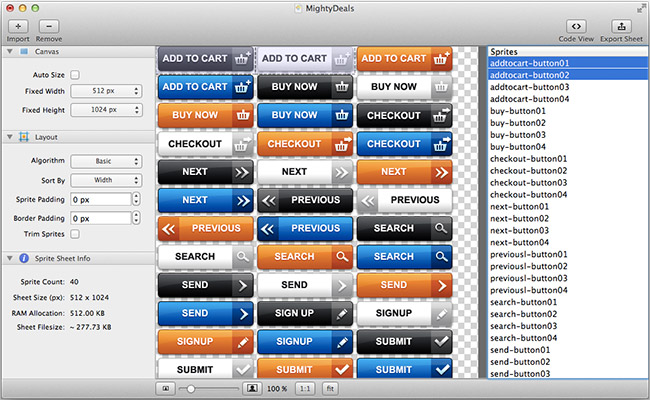Open Code View from the toolbar

coord(576,25)
